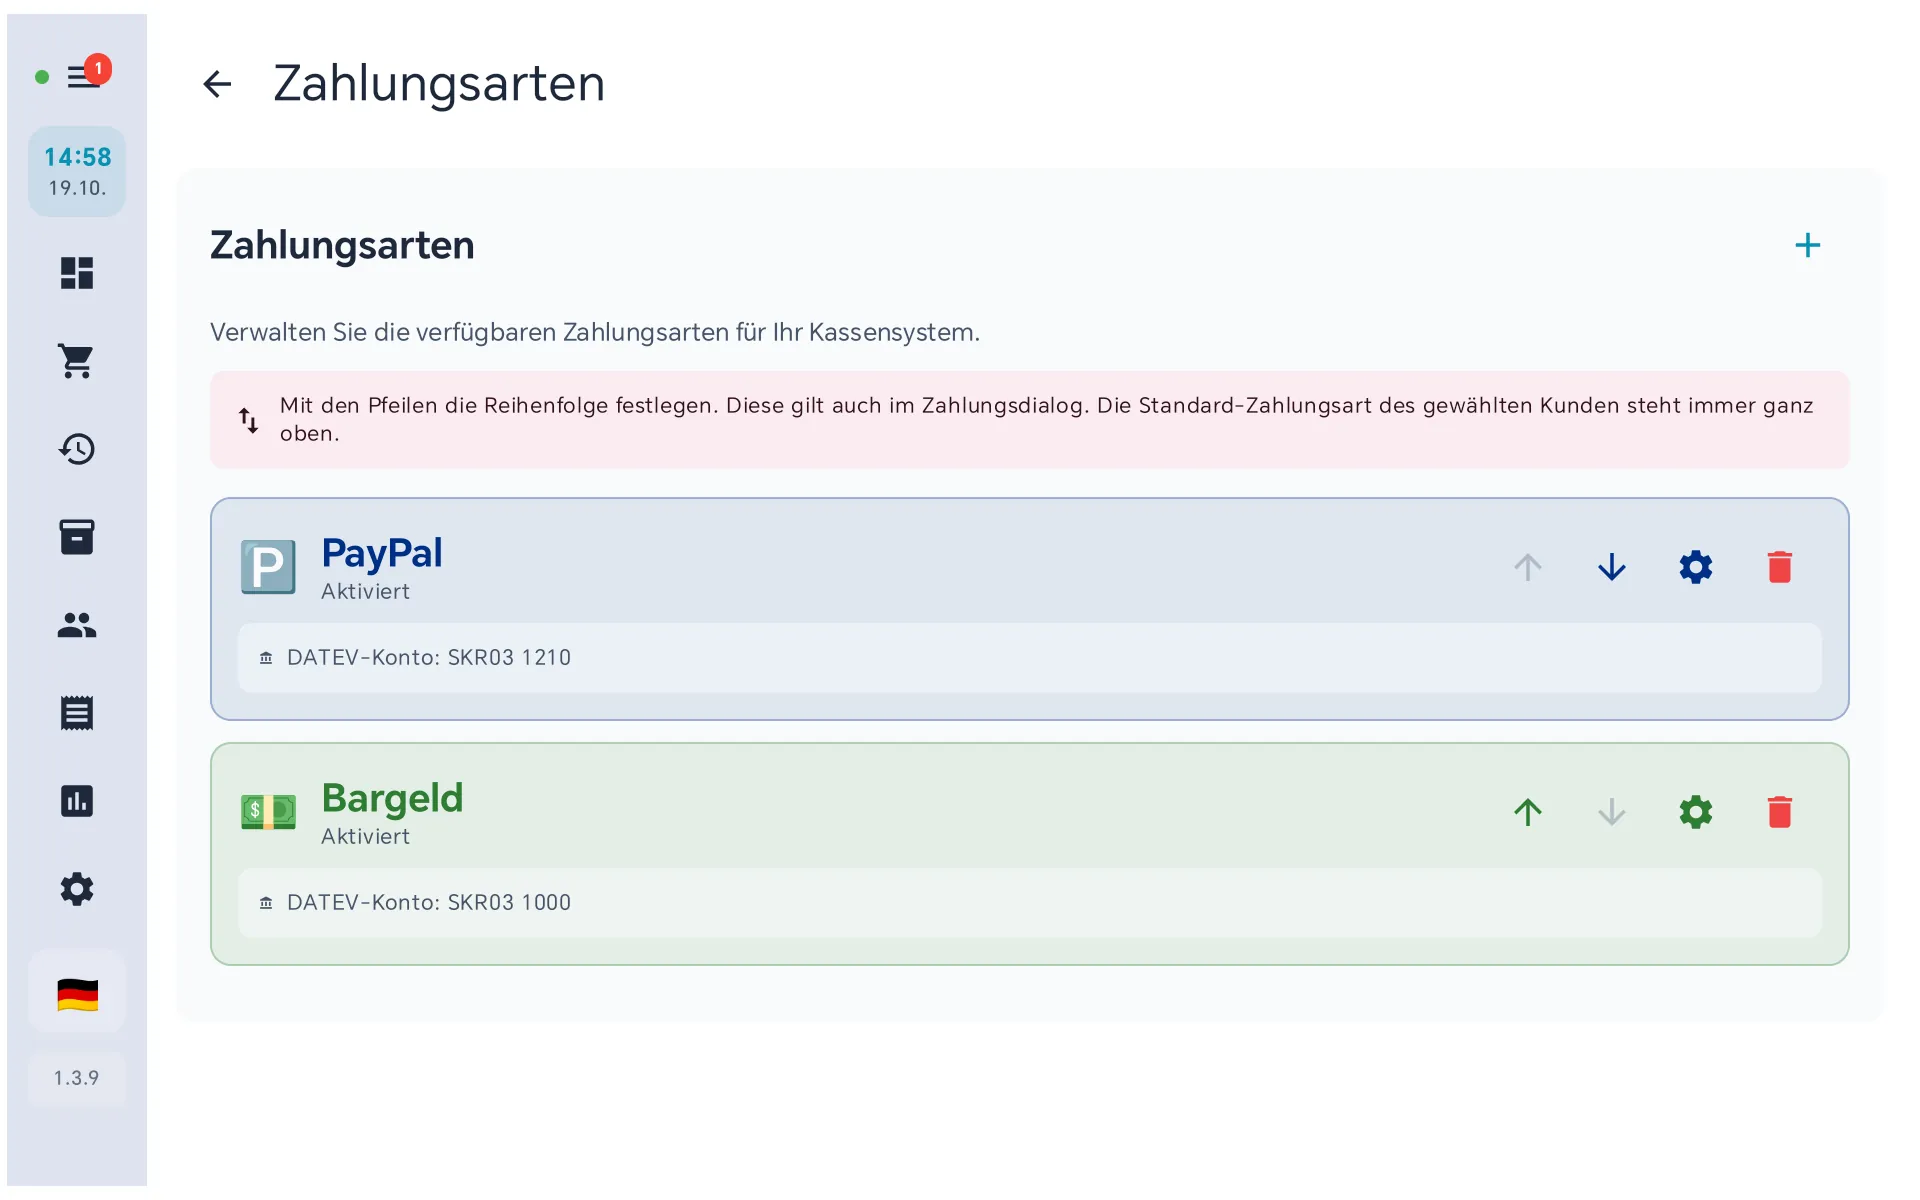Click the version number 1.3.9
Screen dimensions: 1920x1200
(77, 1078)
